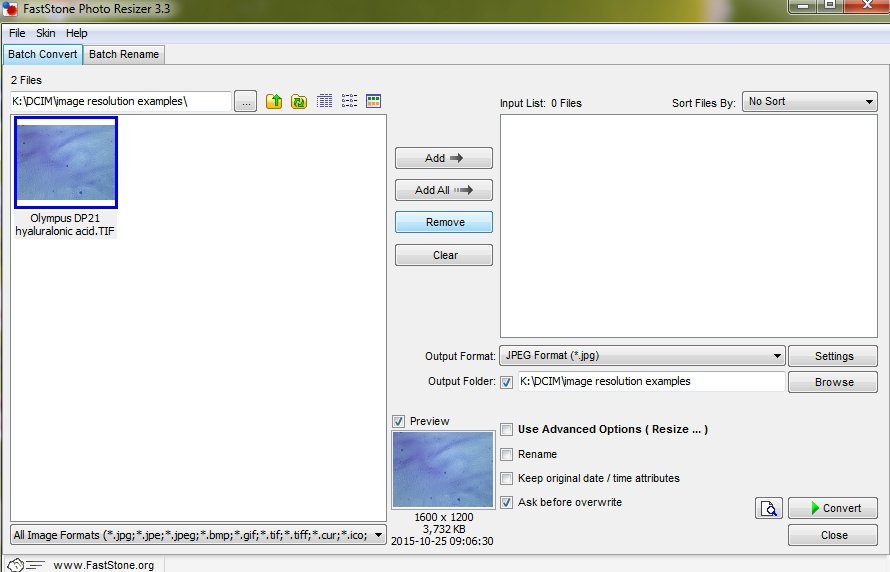Open conversion preview magnifier icon
The height and width of the screenshot is (572, 890).
(769, 508)
